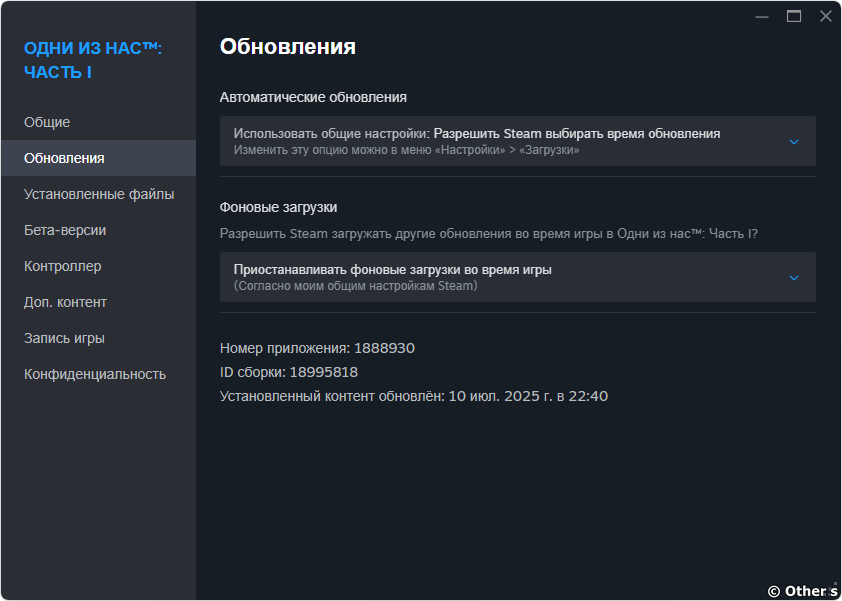This screenshot has width=842, height=601.
Task: Minimize the properties window
Action: pyautogui.click(x=761, y=17)
